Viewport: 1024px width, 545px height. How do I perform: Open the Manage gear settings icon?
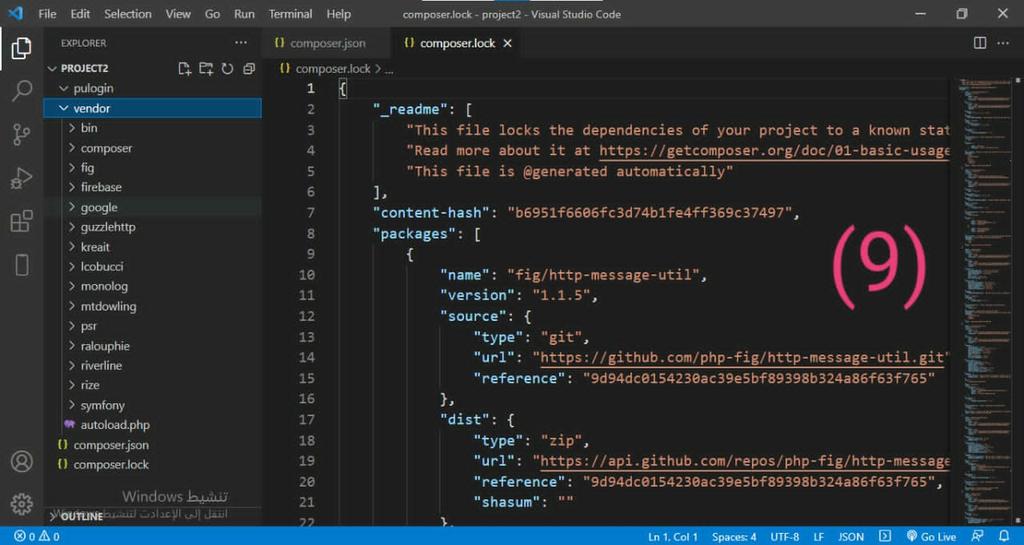click(21, 504)
